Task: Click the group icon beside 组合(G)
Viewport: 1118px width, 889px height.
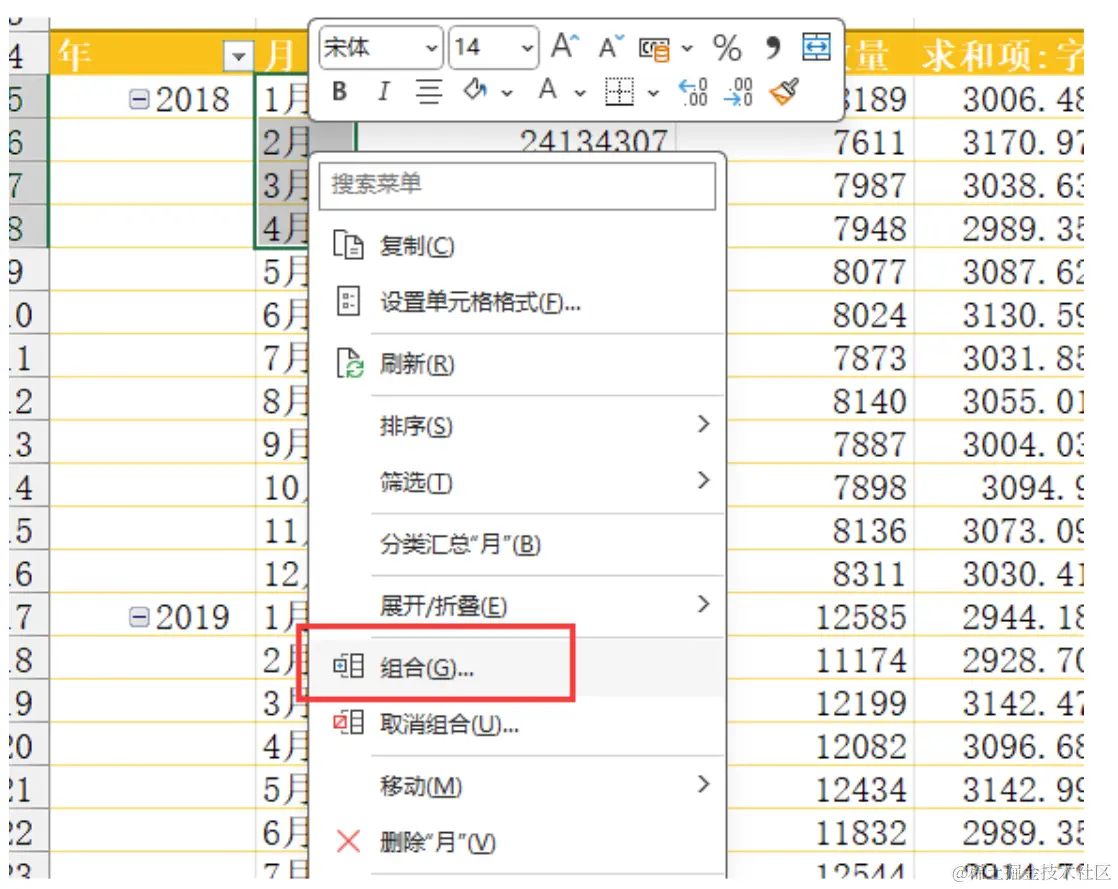Action: coord(349,666)
